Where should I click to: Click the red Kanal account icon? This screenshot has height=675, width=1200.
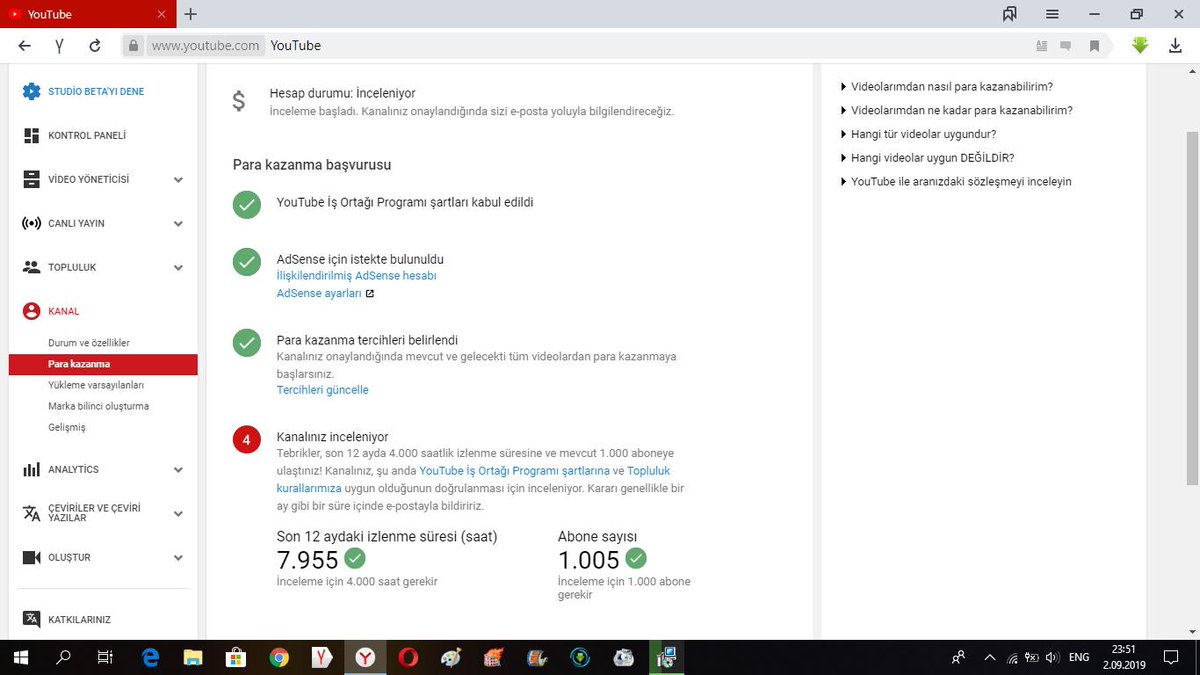pos(31,311)
